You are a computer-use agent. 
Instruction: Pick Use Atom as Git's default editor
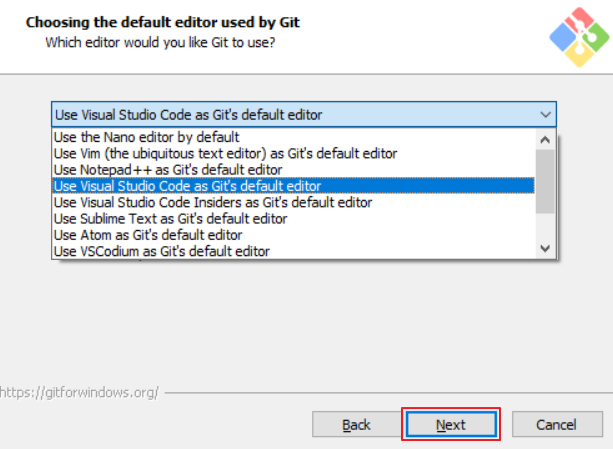pos(293,235)
